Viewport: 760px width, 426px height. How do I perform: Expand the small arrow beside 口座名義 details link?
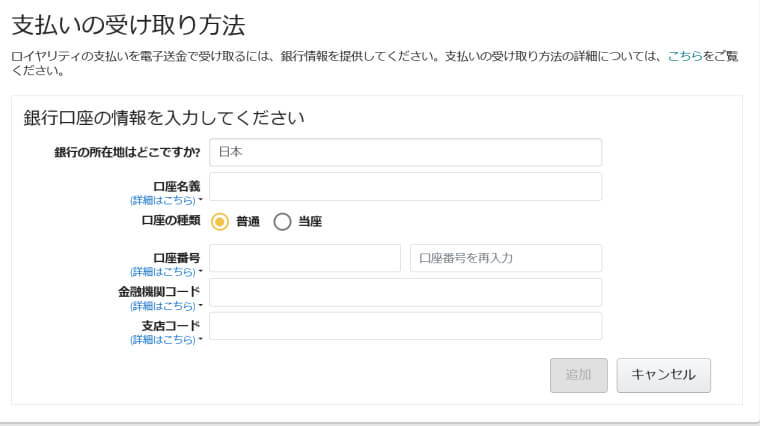(x=201, y=199)
